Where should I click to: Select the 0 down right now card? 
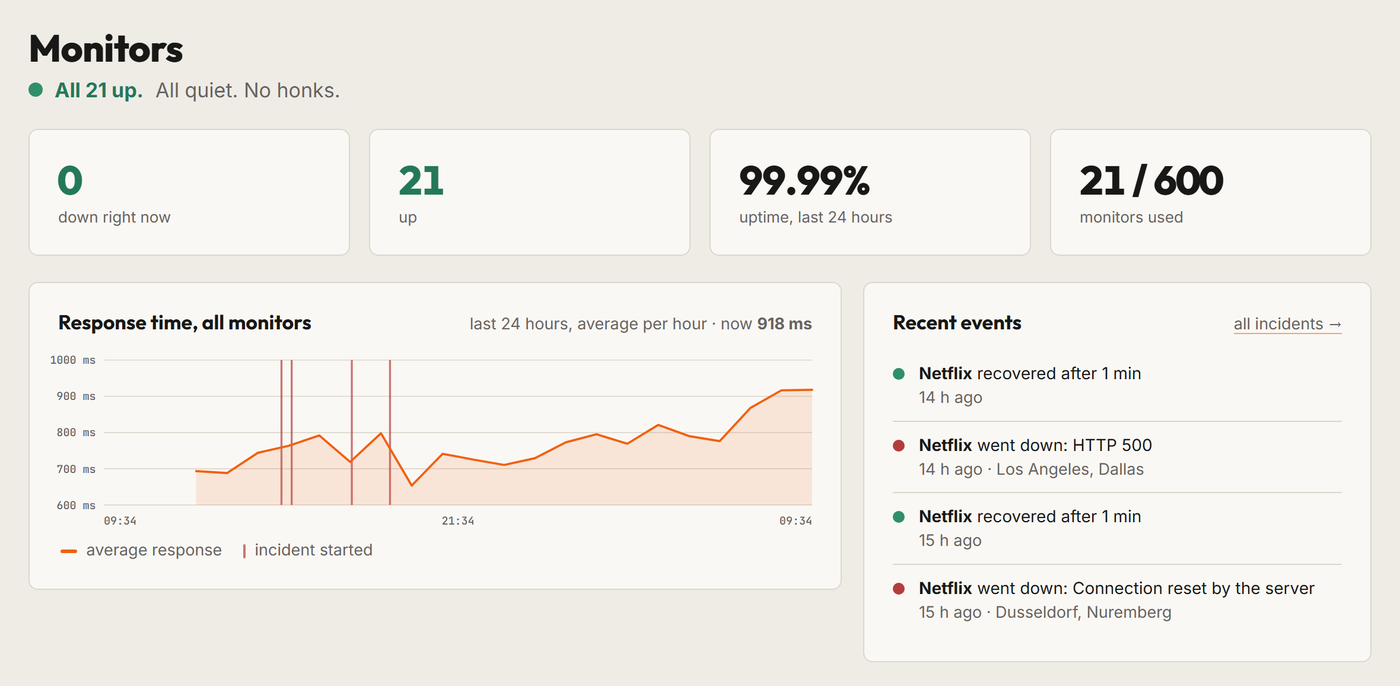point(189,192)
